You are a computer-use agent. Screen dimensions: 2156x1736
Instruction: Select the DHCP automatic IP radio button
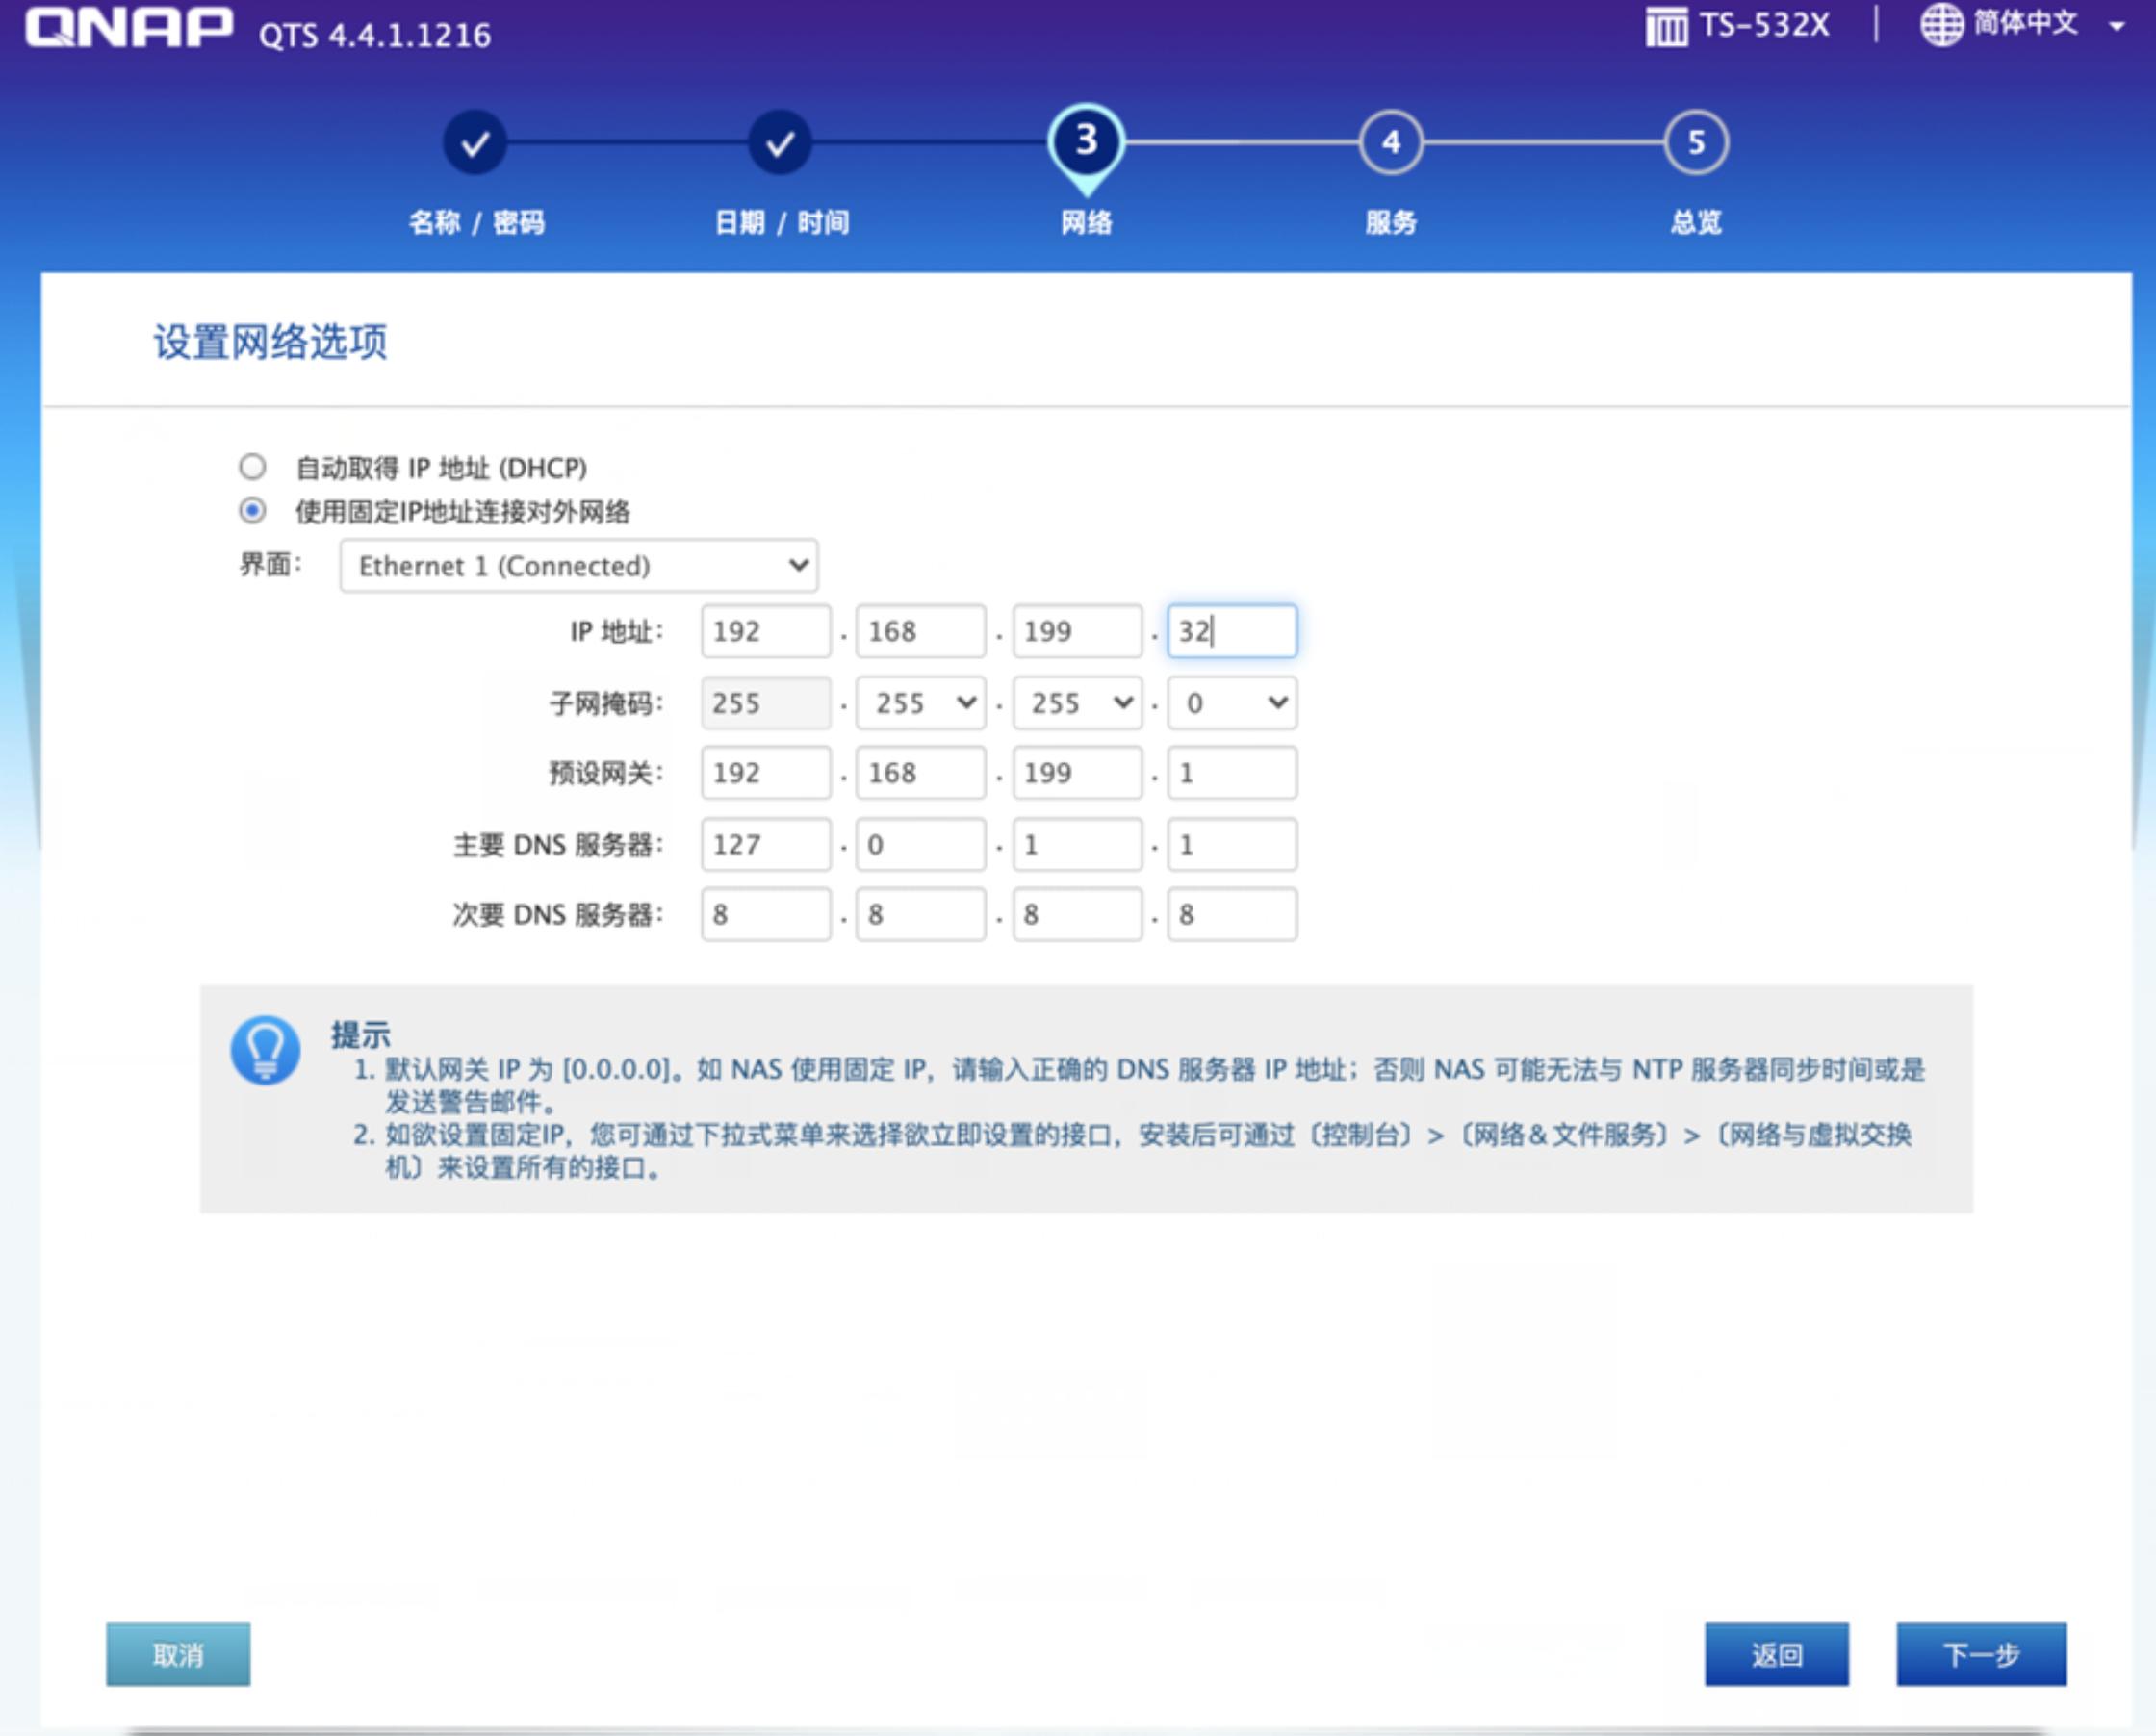click(252, 467)
